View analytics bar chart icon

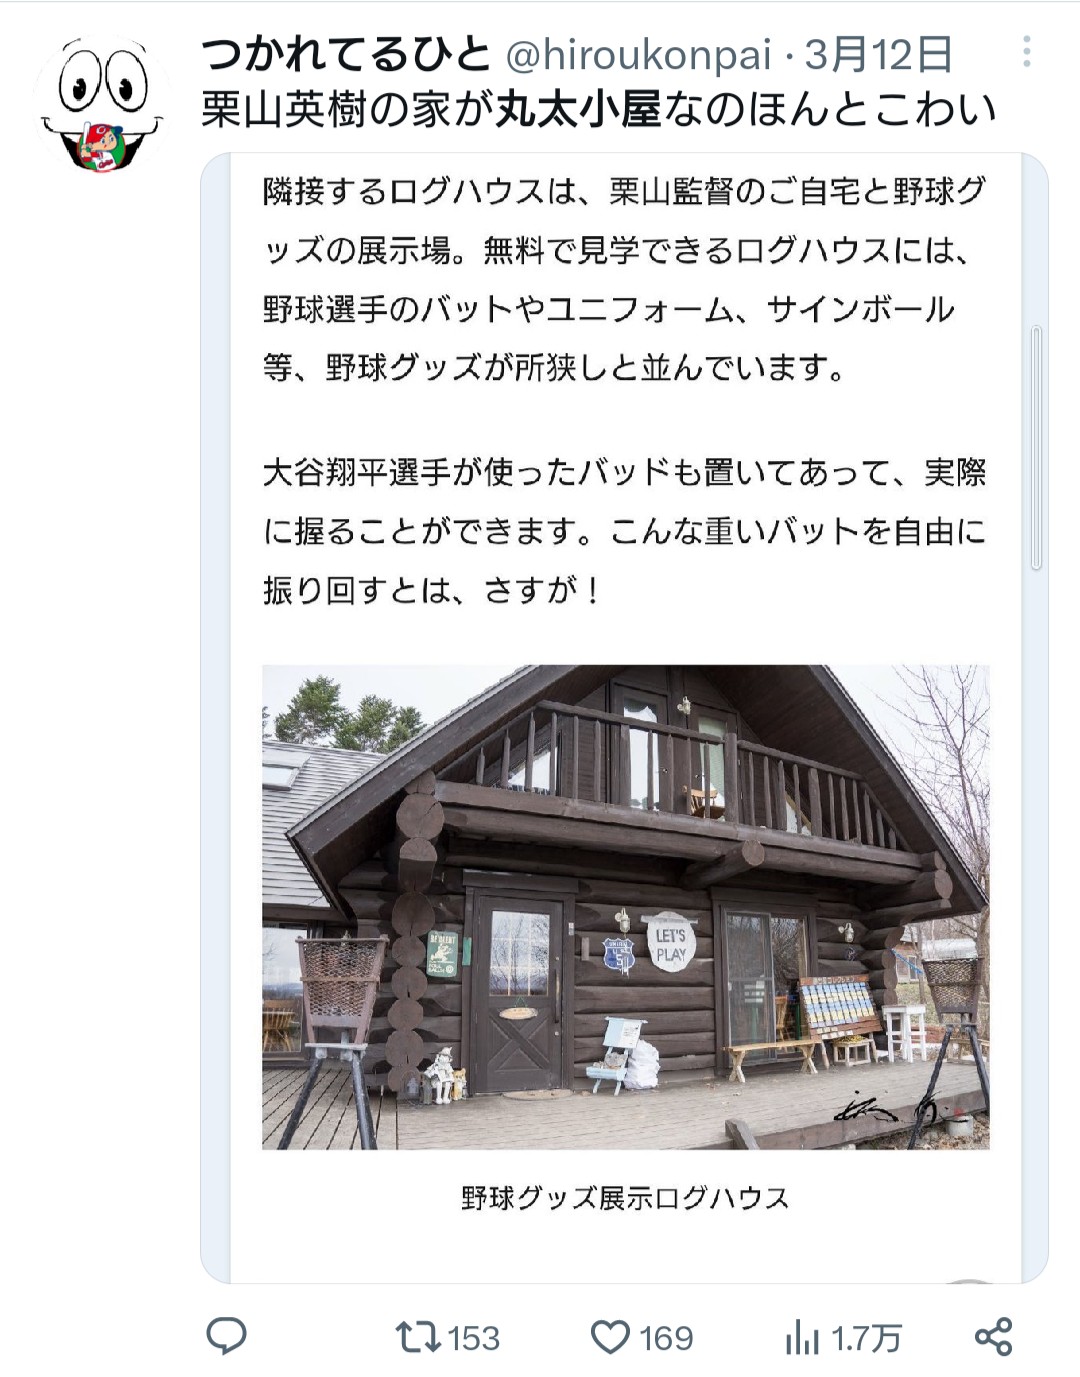[x=802, y=1337]
